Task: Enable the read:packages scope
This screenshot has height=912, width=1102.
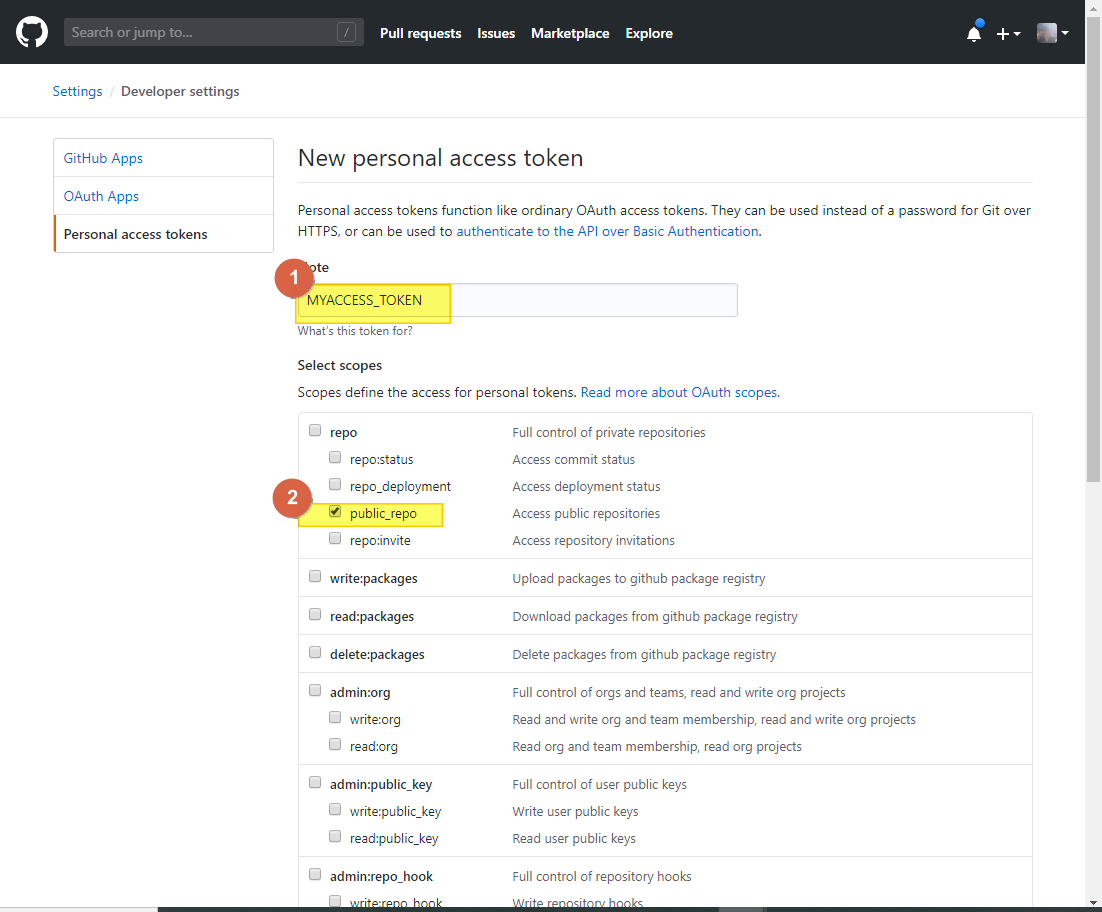Action: coord(315,614)
